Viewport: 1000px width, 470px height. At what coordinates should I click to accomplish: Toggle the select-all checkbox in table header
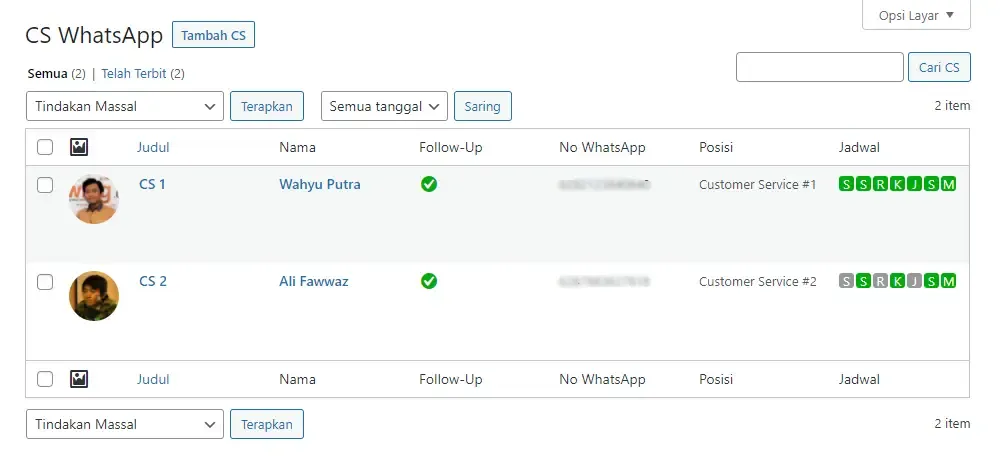coord(45,147)
